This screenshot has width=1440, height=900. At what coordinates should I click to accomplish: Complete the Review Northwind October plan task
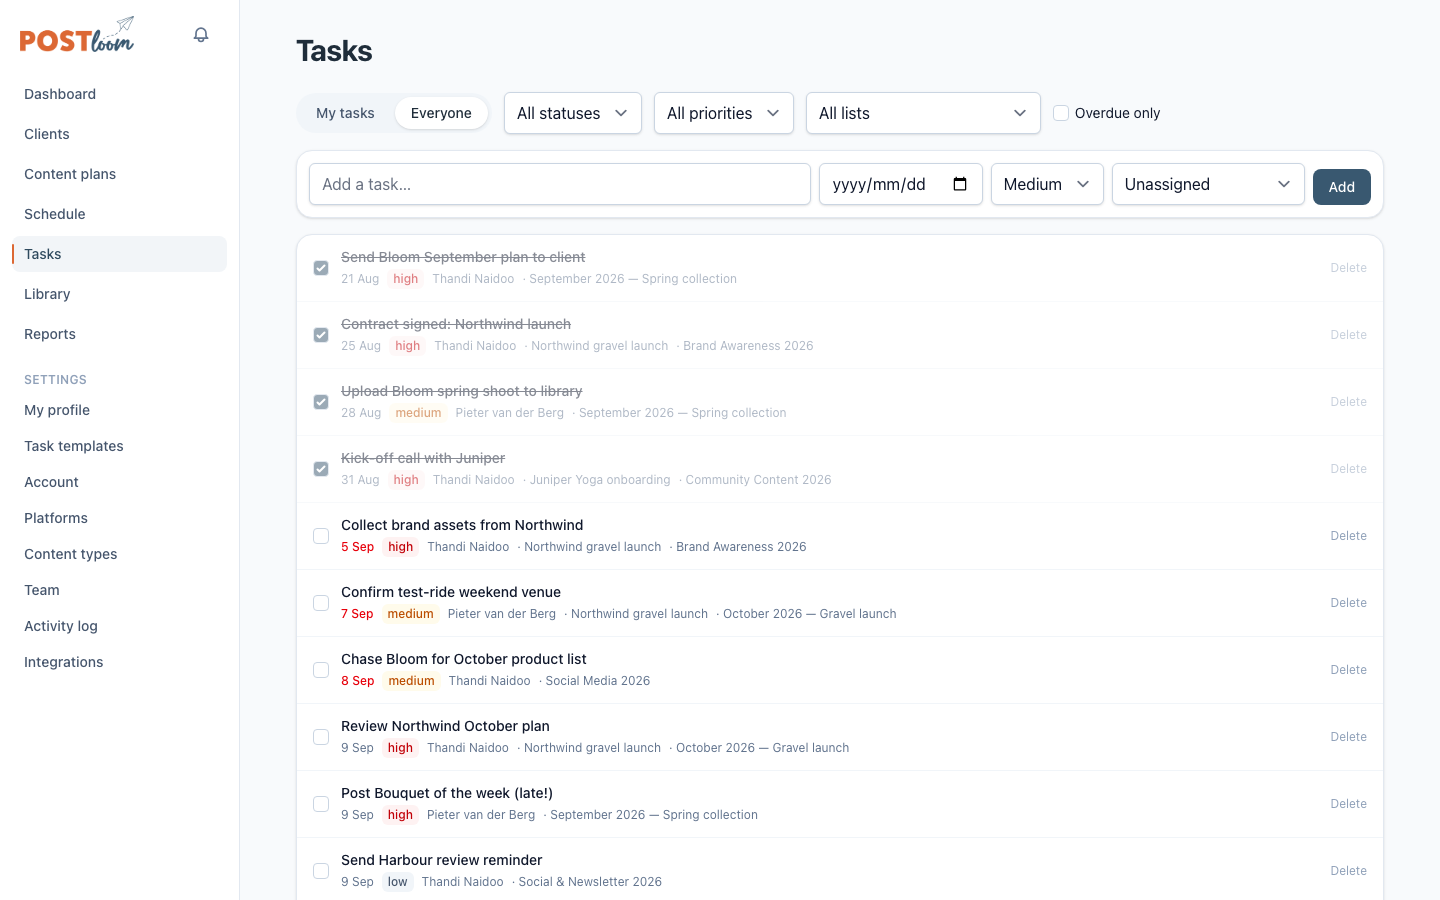click(x=321, y=737)
